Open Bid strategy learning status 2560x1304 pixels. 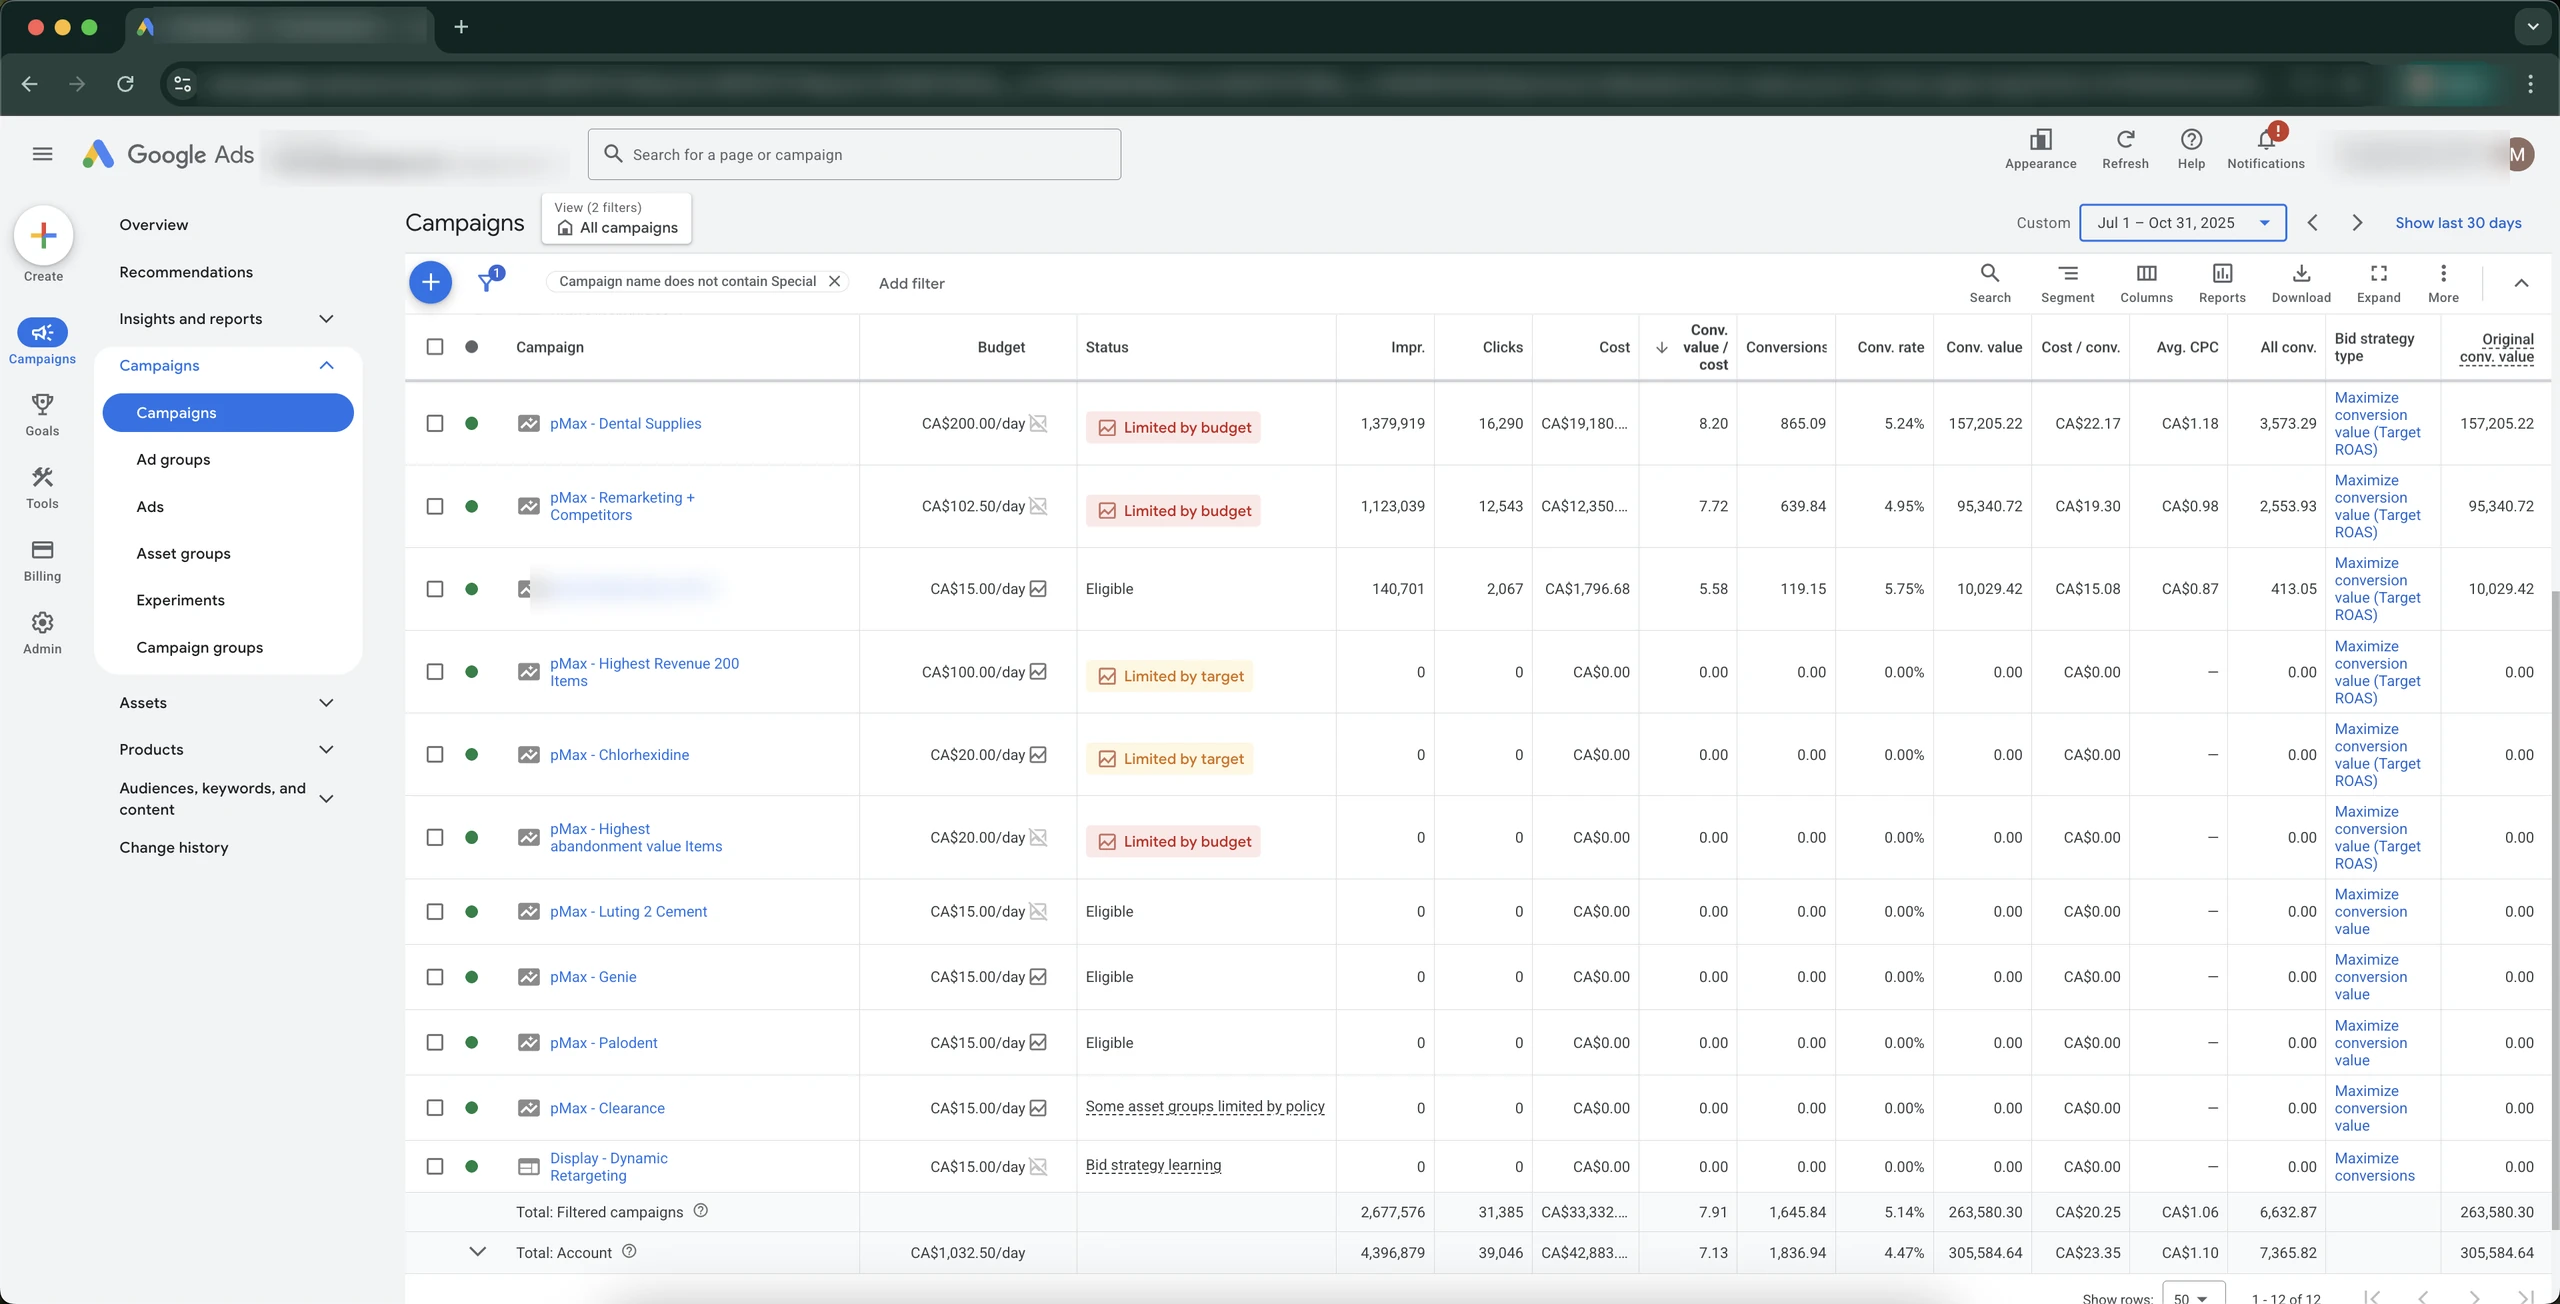(1153, 1165)
